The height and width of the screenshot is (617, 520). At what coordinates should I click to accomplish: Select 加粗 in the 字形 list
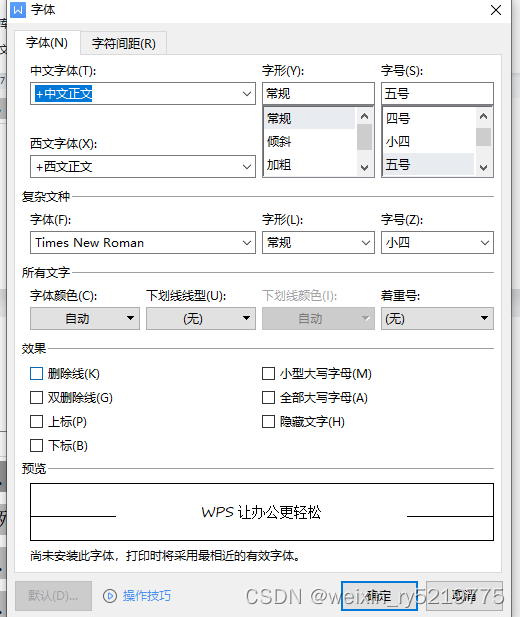(x=310, y=164)
